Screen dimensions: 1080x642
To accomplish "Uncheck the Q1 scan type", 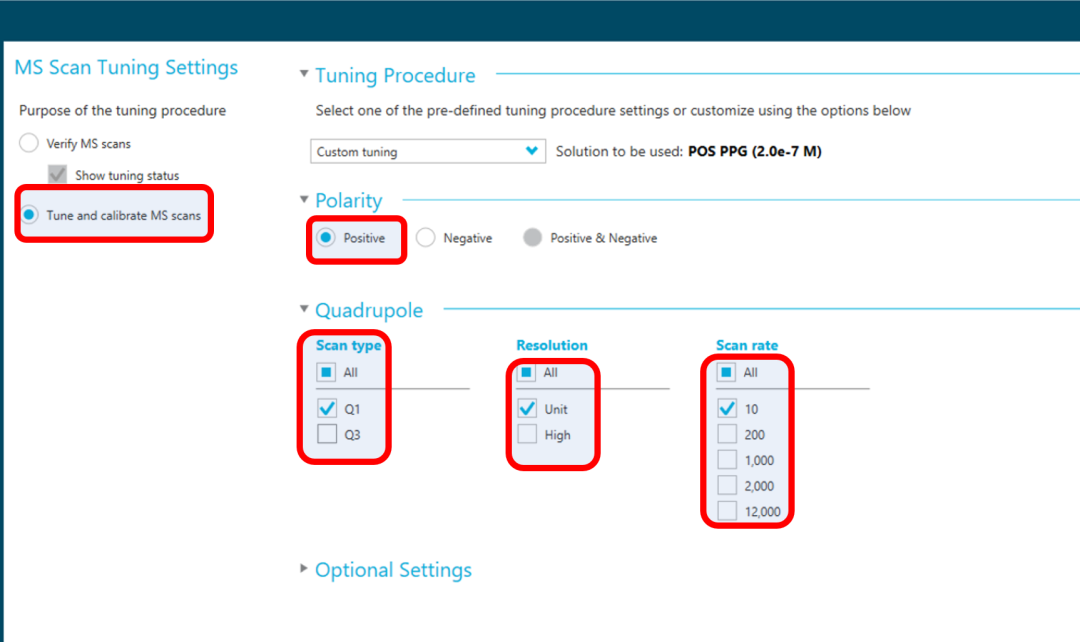I will (x=326, y=408).
